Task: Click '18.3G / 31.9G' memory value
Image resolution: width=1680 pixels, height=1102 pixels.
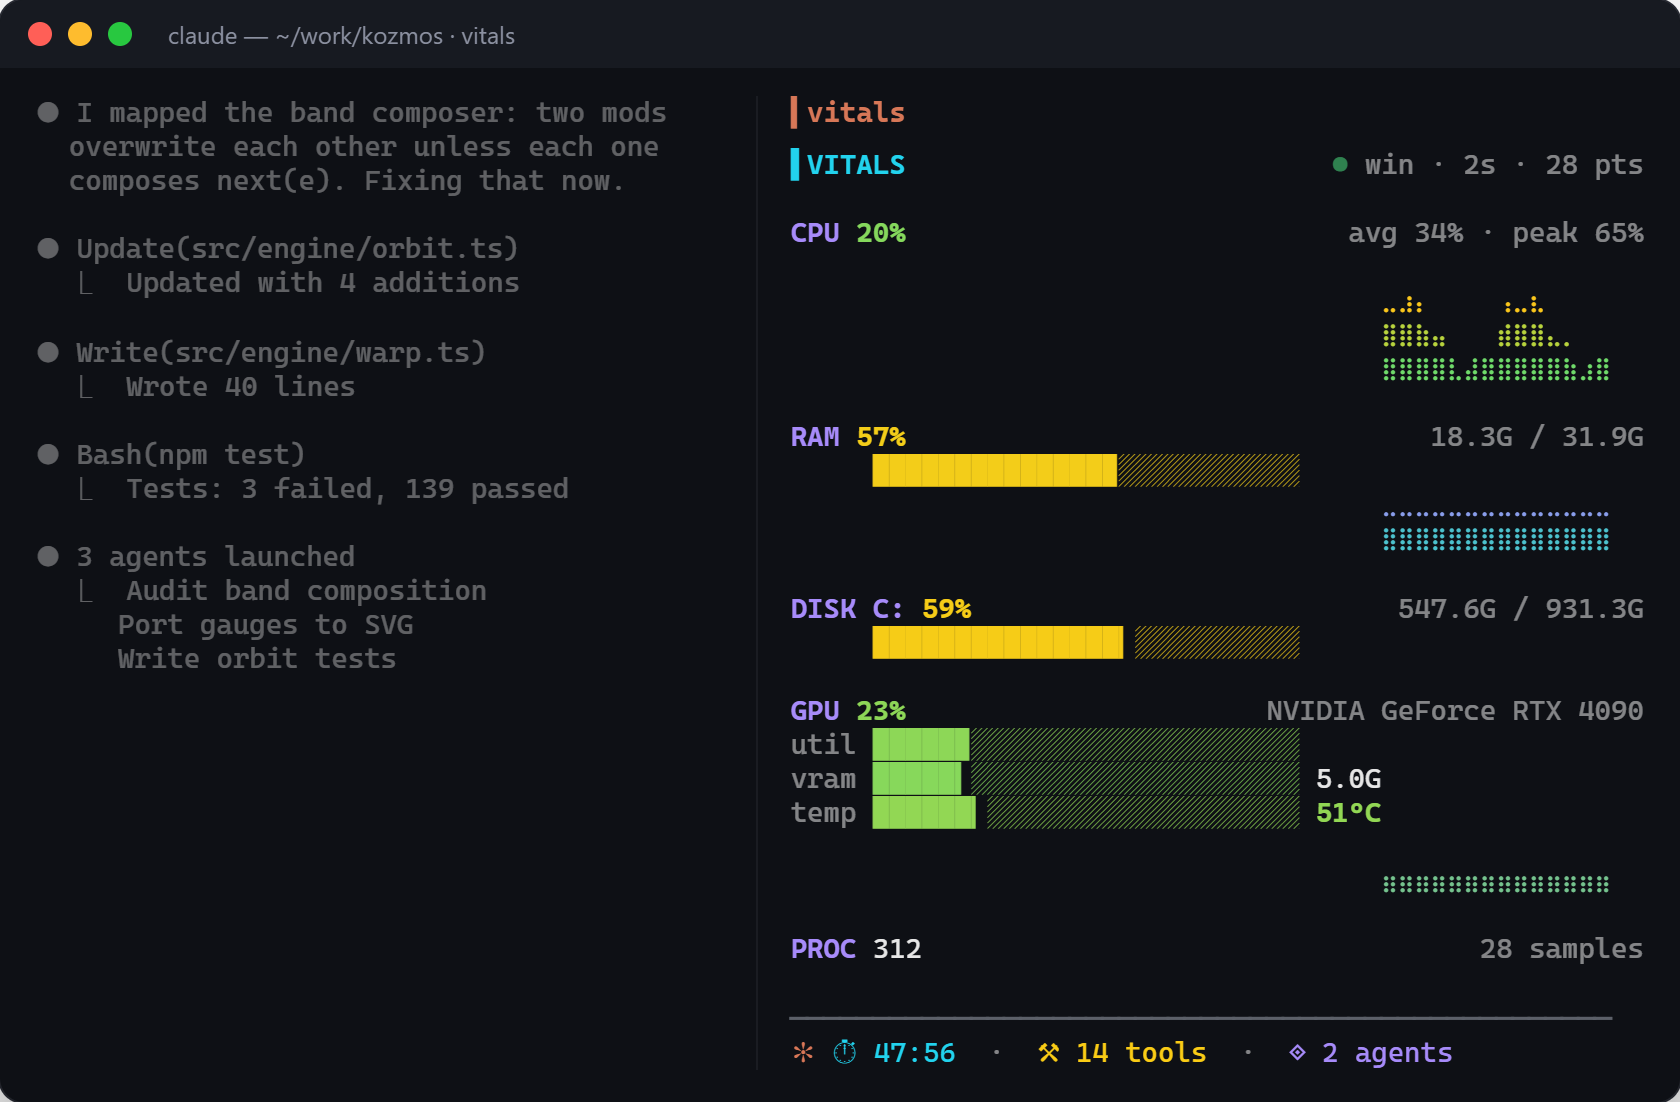Action: [1537, 436]
